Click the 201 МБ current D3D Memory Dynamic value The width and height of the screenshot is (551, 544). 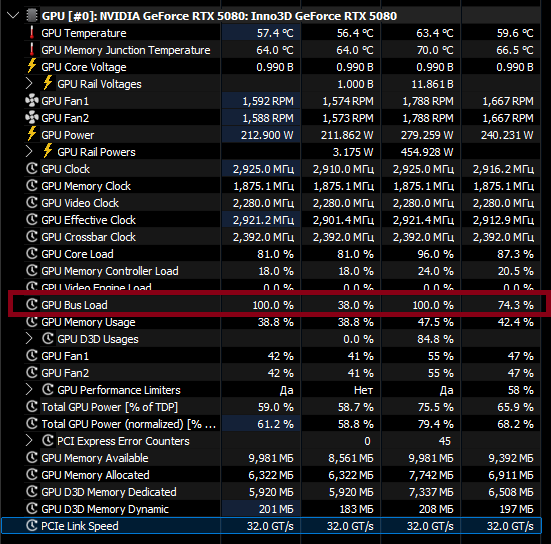276,509
